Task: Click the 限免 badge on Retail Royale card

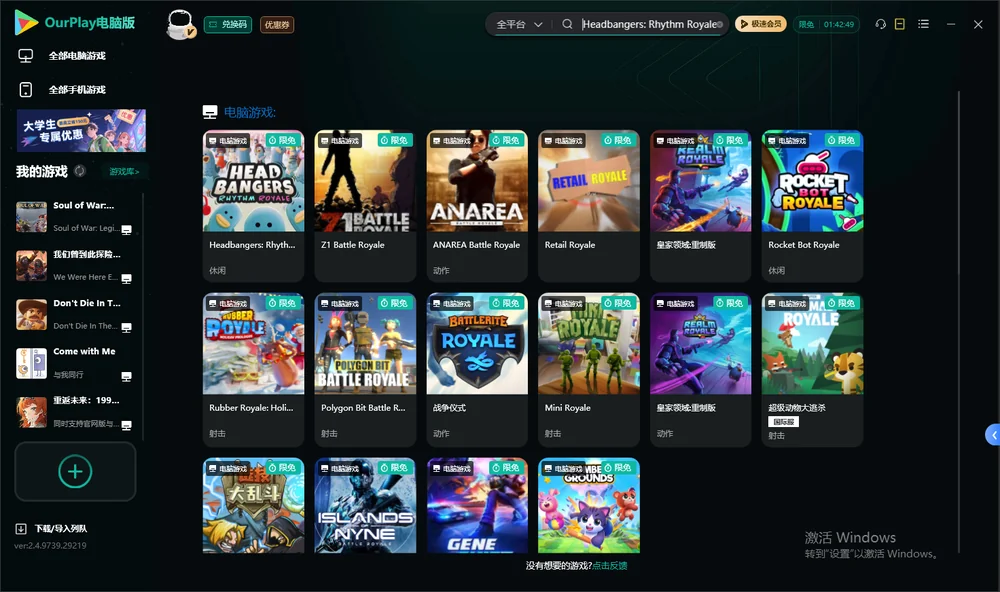Action: tap(618, 140)
